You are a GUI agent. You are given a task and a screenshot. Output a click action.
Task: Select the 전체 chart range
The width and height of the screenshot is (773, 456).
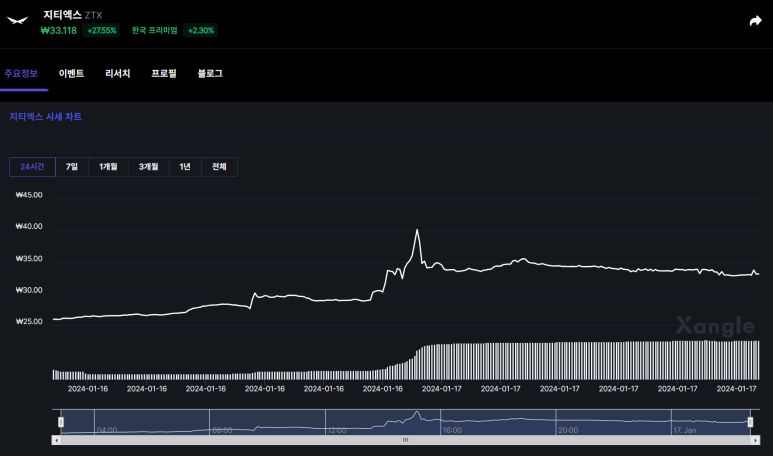pyautogui.click(x=219, y=167)
